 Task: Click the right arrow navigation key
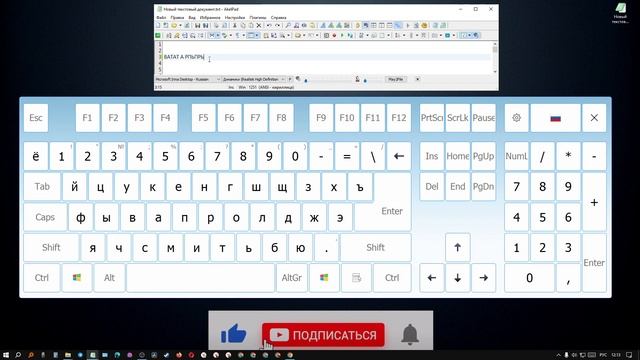tap(484, 278)
